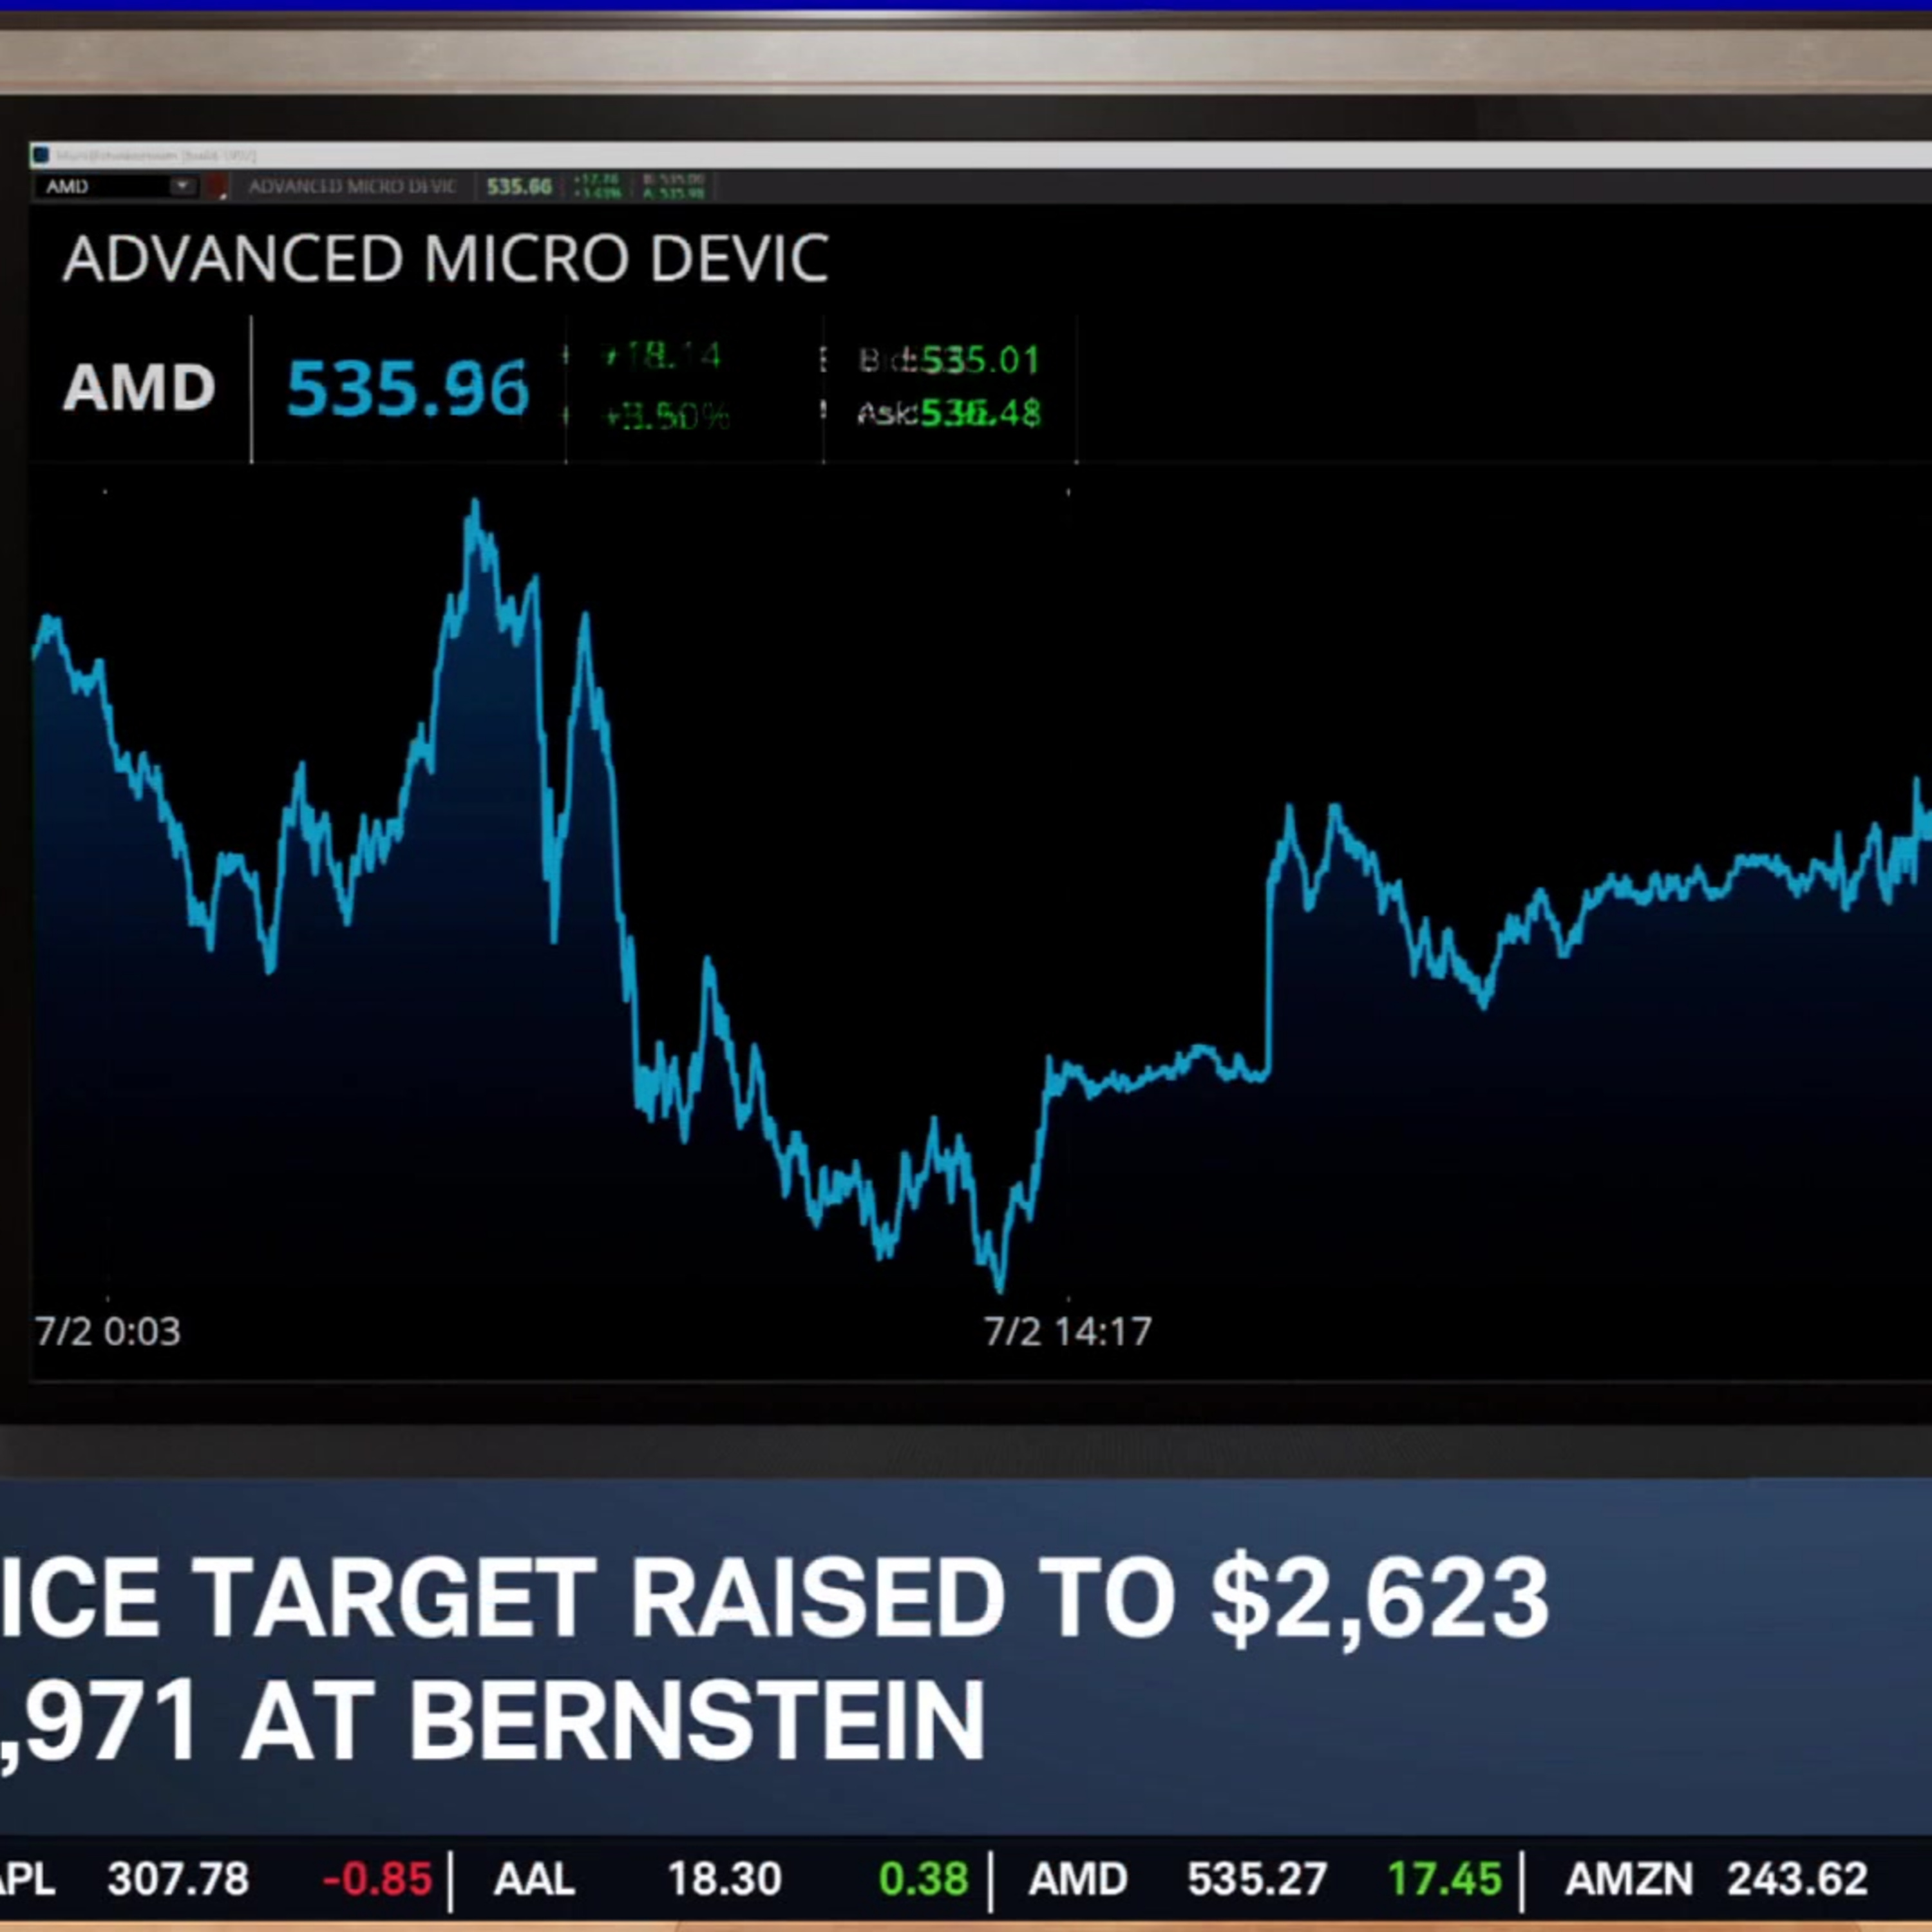The width and height of the screenshot is (1932, 1932).
Task: Click the 0.38 change in bottom ticker
Action: click(923, 1880)
